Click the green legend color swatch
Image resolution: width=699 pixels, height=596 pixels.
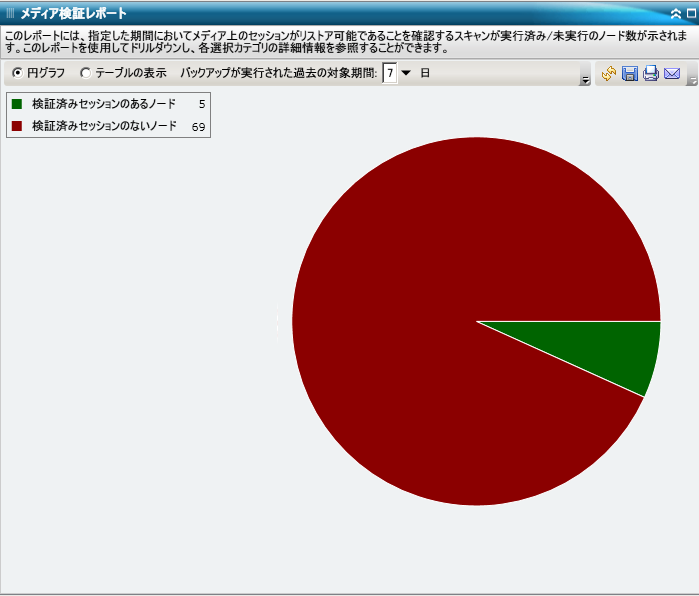point(17,104)
